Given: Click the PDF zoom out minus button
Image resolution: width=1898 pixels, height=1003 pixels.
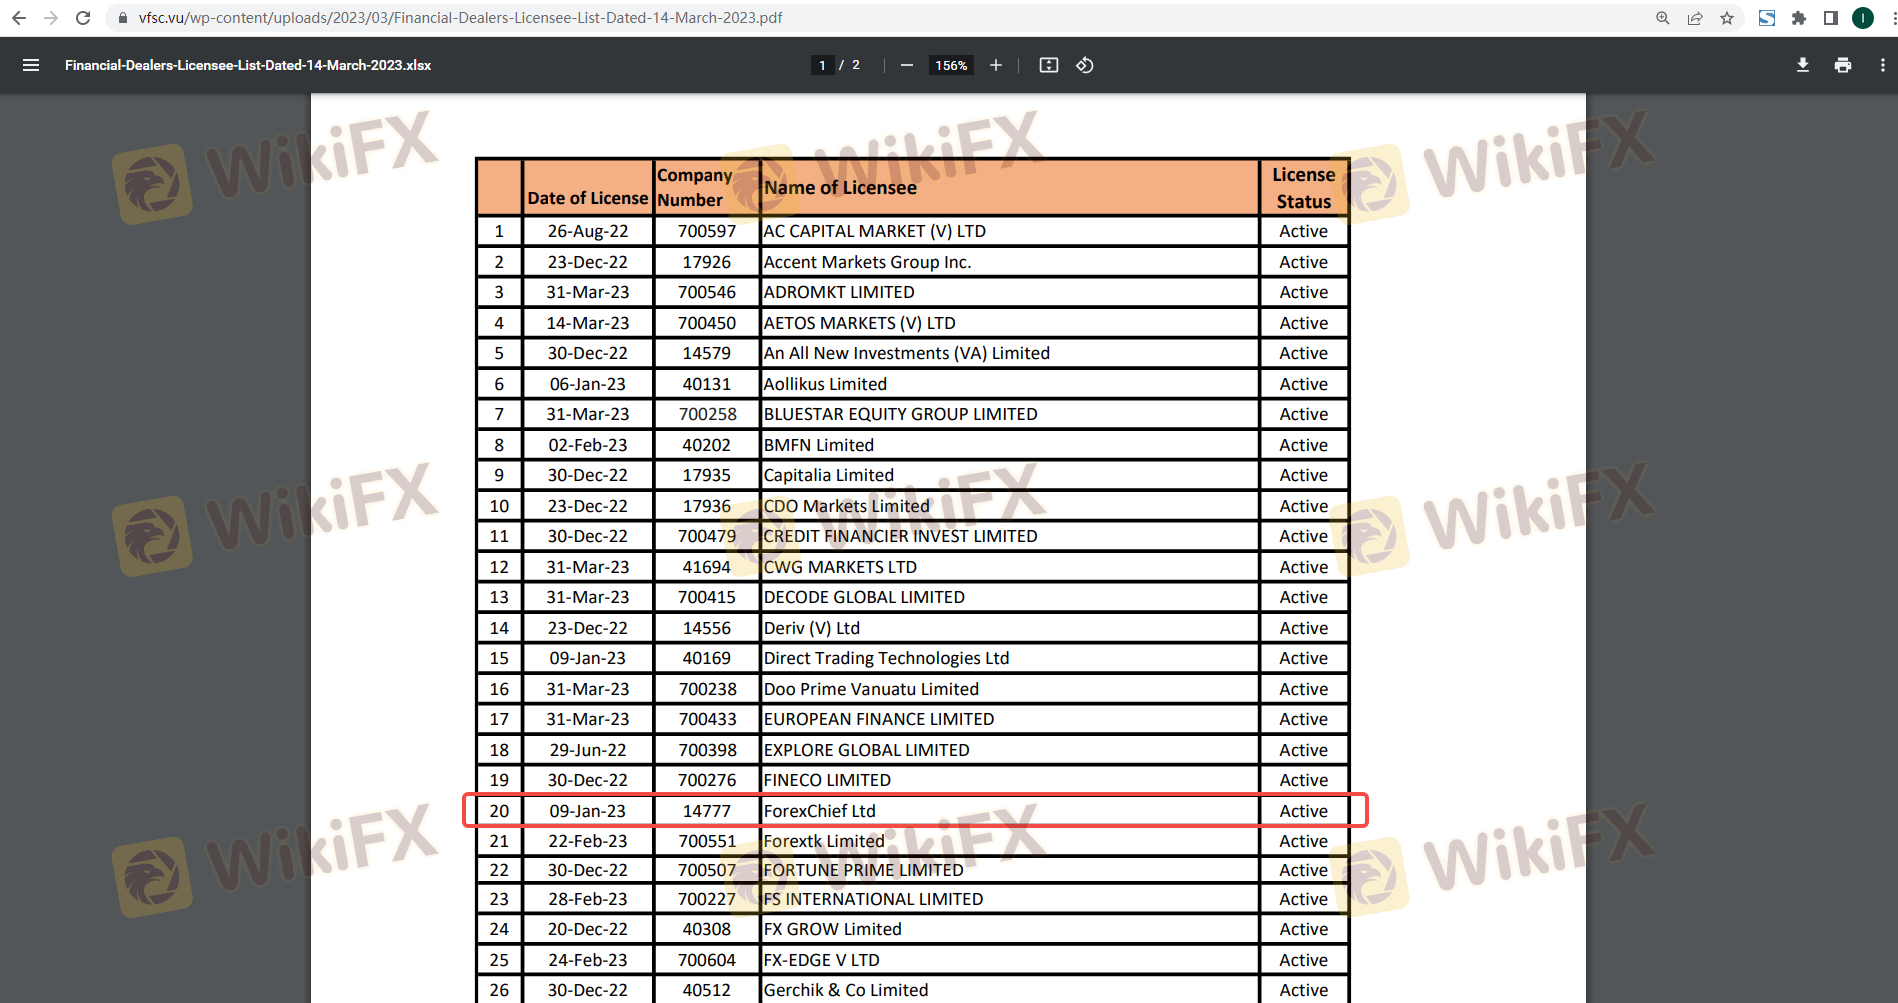Looking at the screenshot, I should point(906,65).
